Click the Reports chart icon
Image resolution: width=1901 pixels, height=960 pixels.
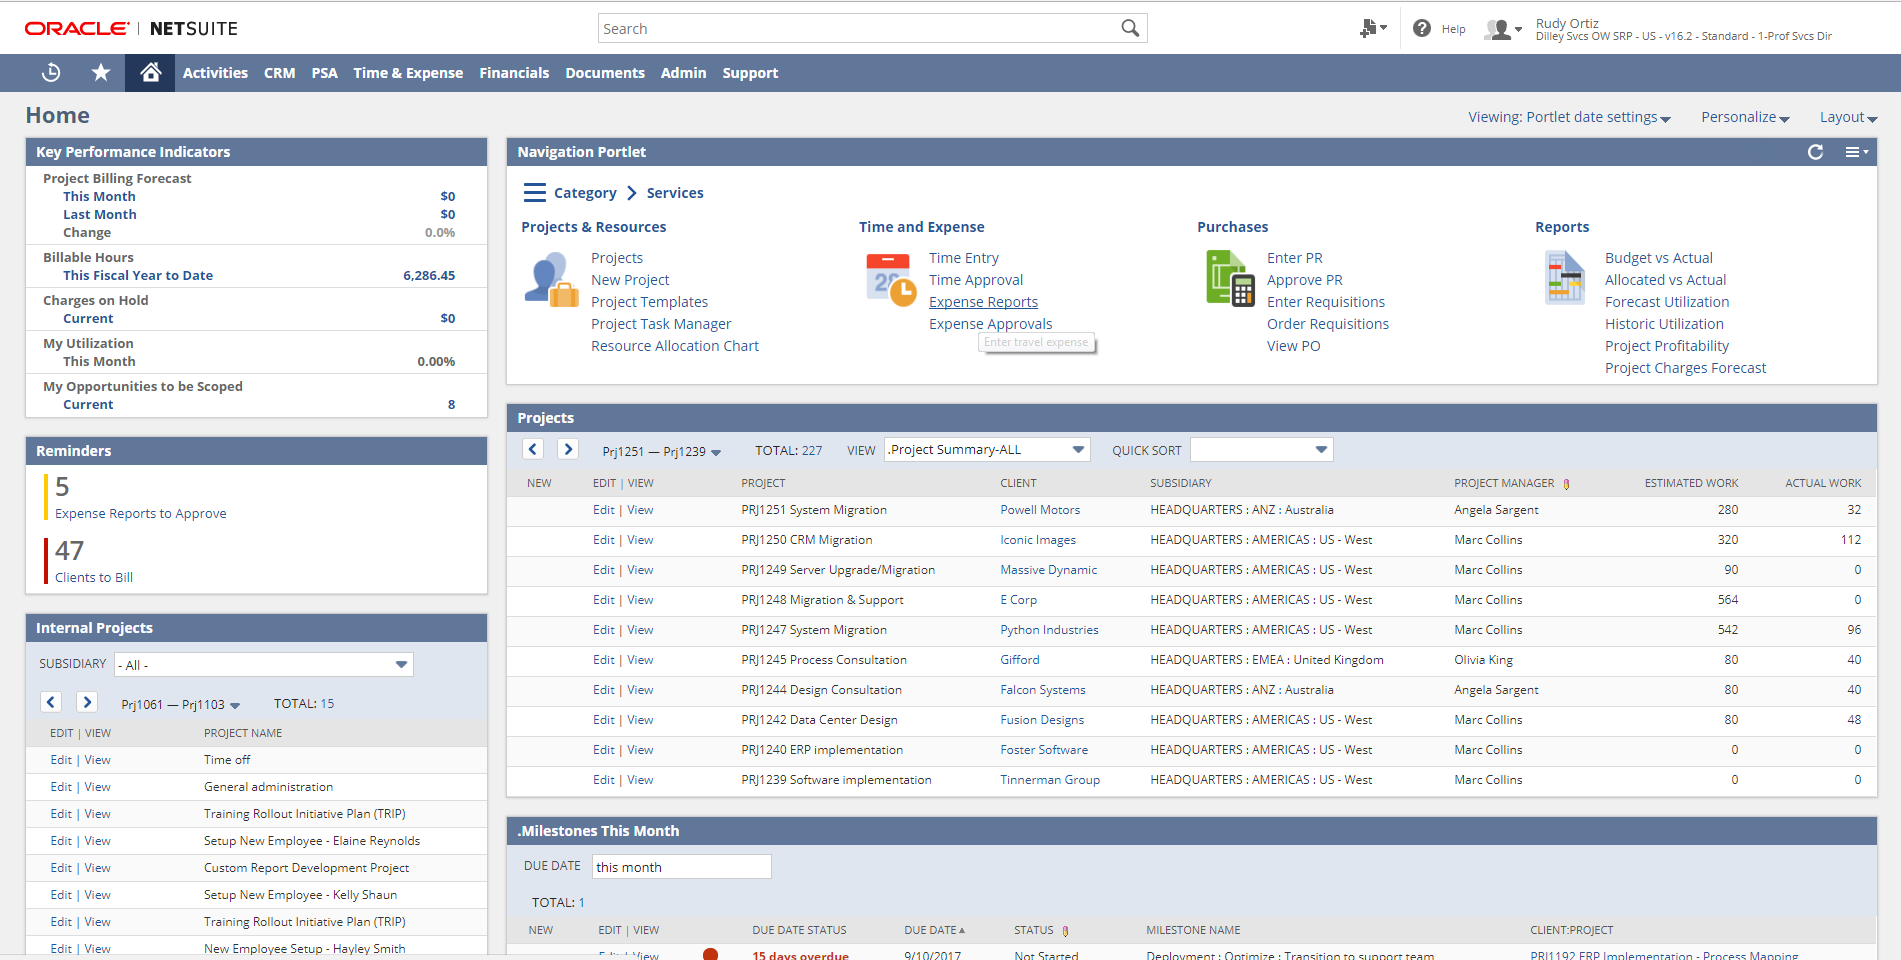[x=1563, y=278]
